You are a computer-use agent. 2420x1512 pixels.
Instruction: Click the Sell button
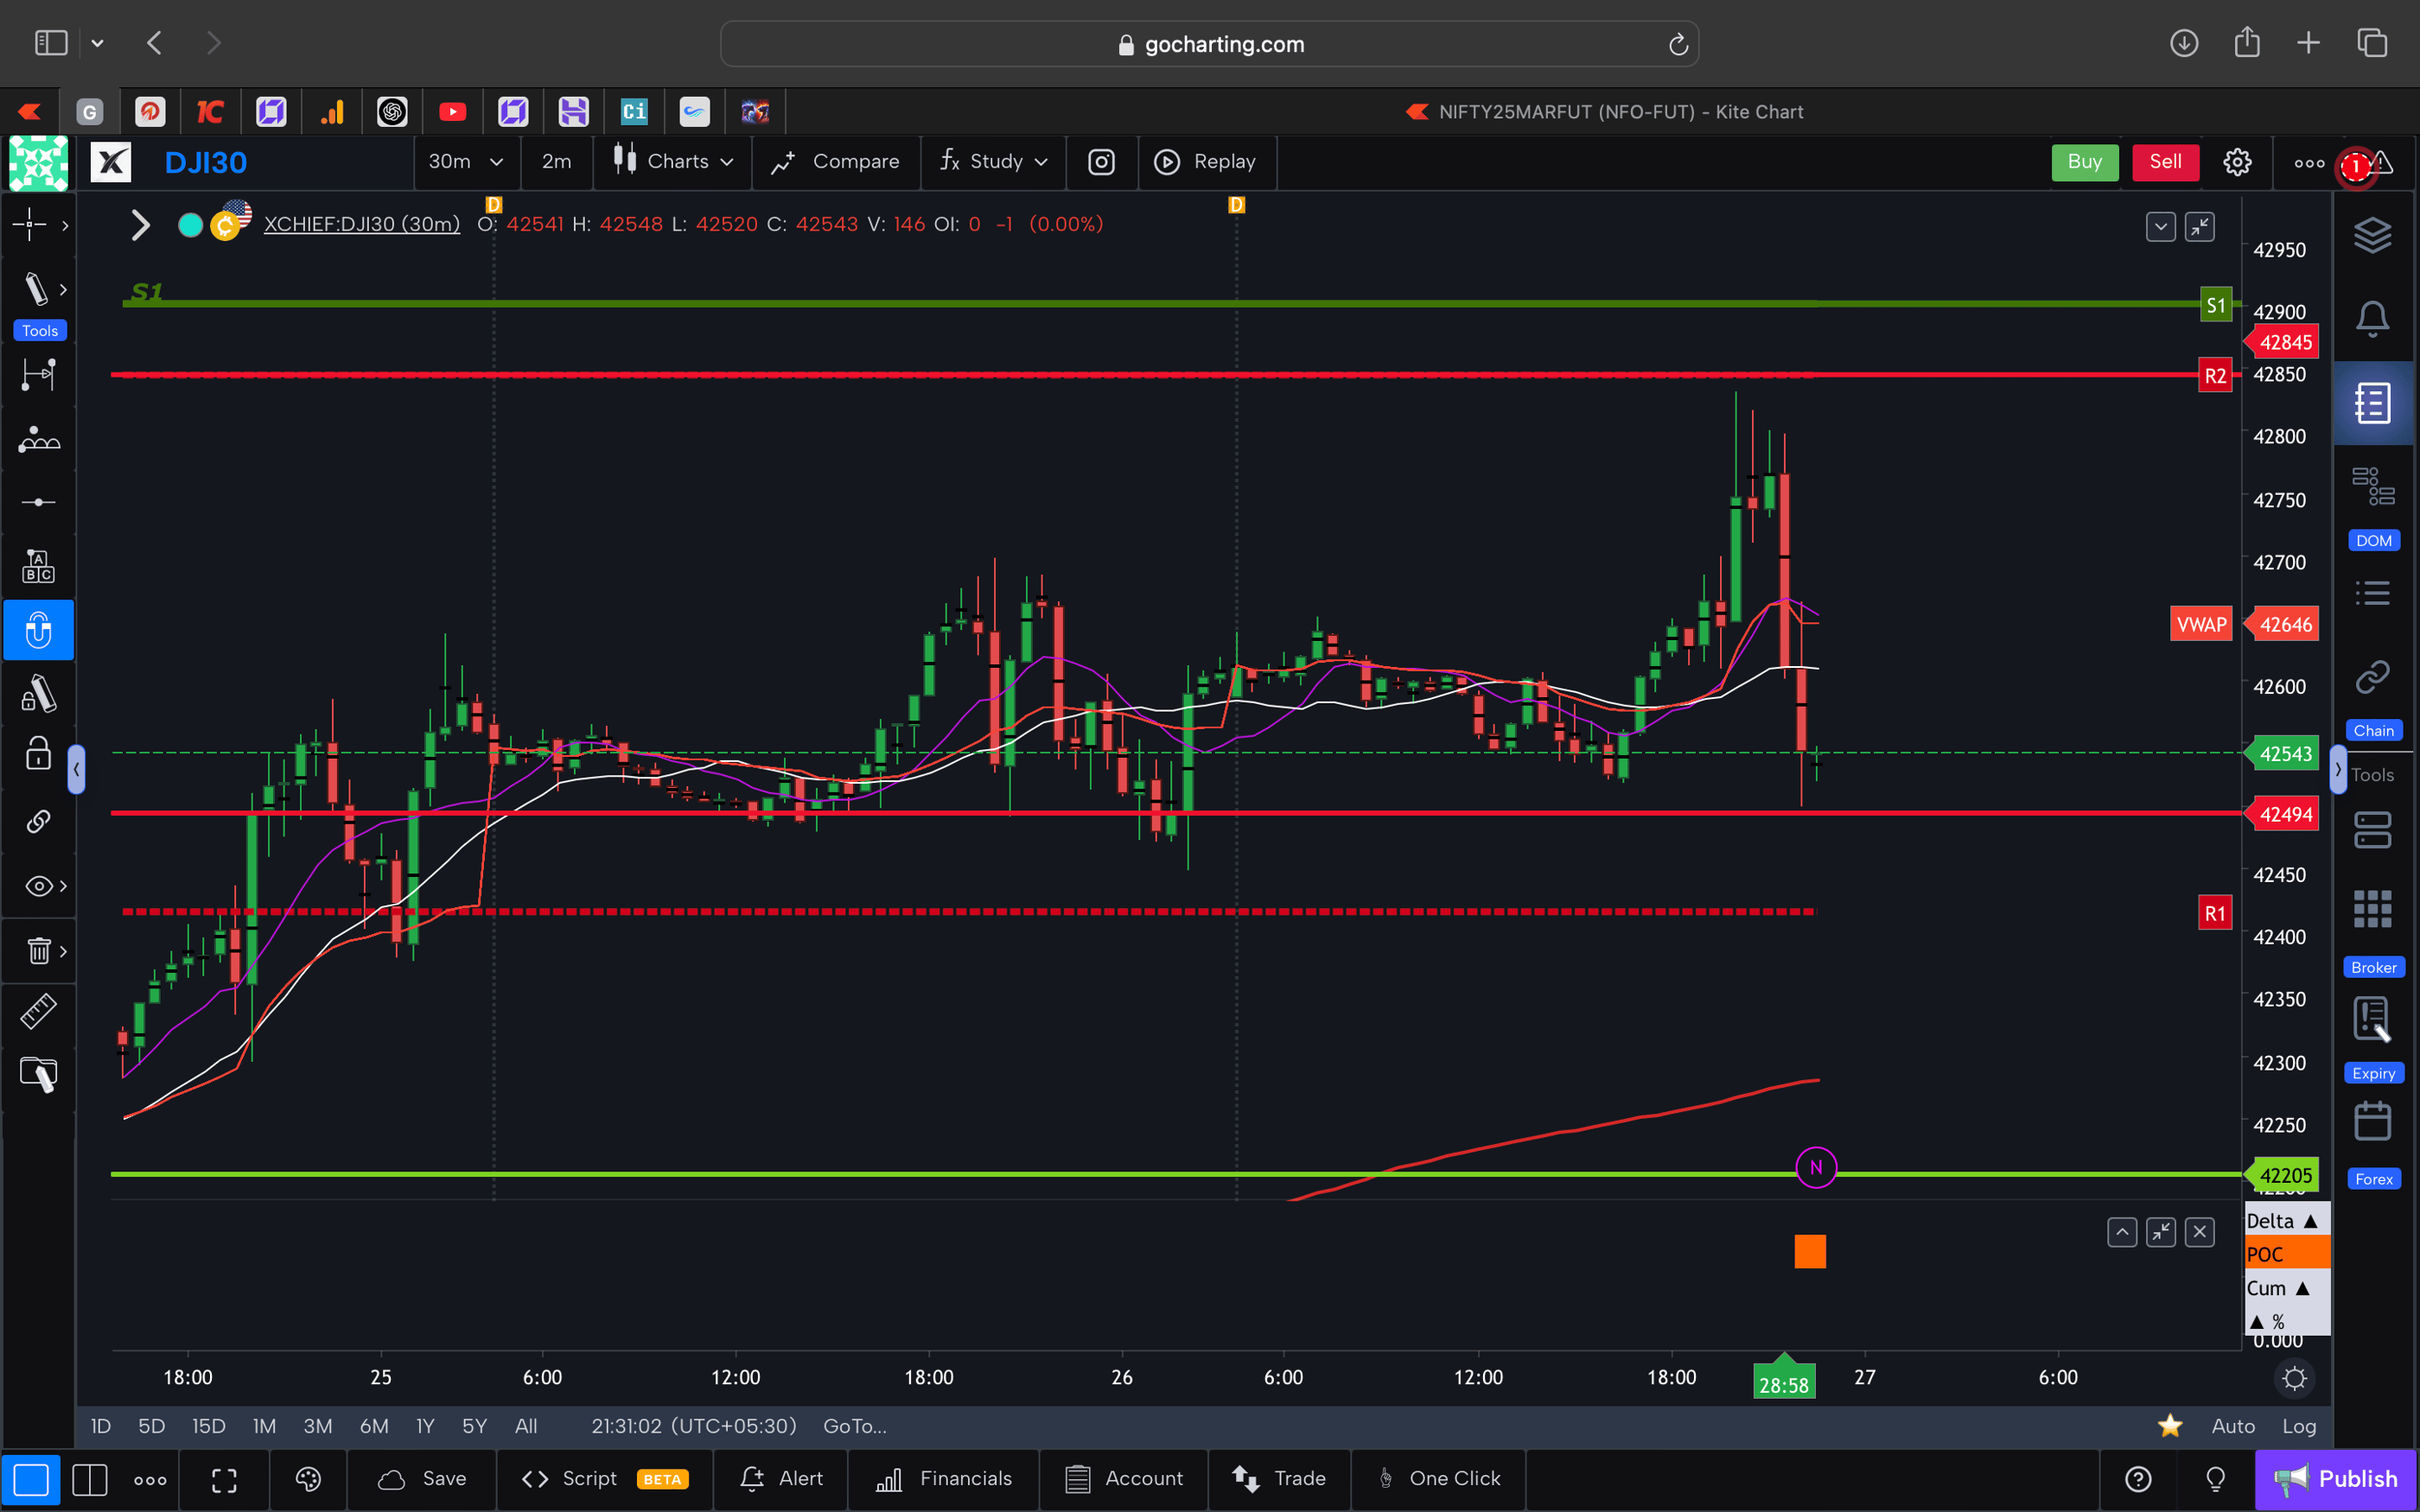coord(2164,161)
